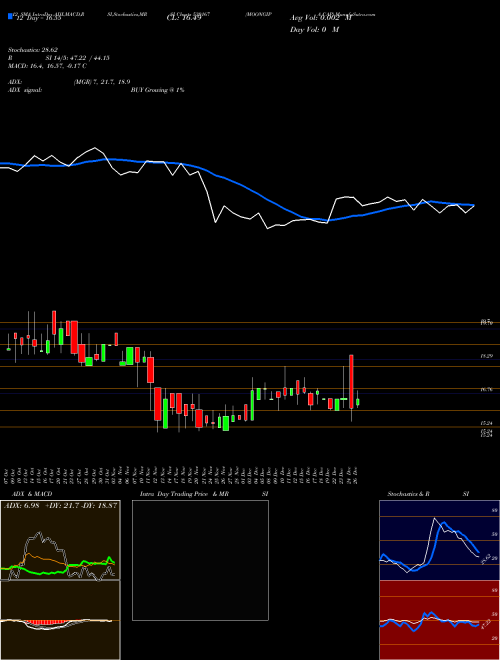The width and height of the screenshot is (500, 660).
Task: Click the blue-background Stochastics chart
Action: (439, 540)
